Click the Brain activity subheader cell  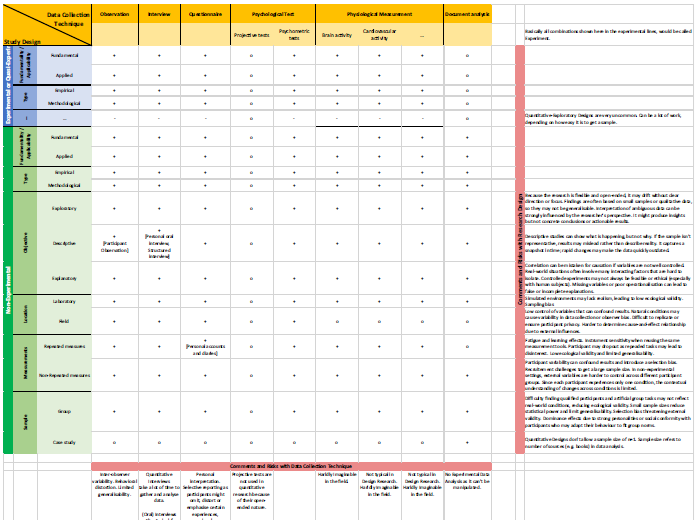(337, 34)
